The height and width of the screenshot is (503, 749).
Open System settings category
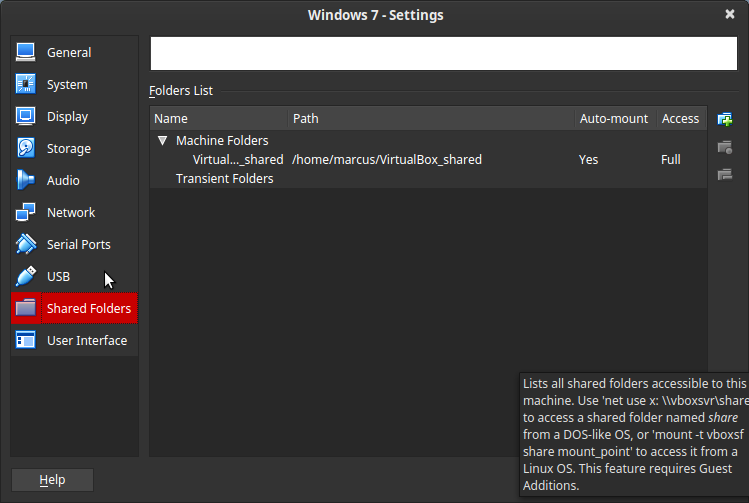(x=66, y=85)
